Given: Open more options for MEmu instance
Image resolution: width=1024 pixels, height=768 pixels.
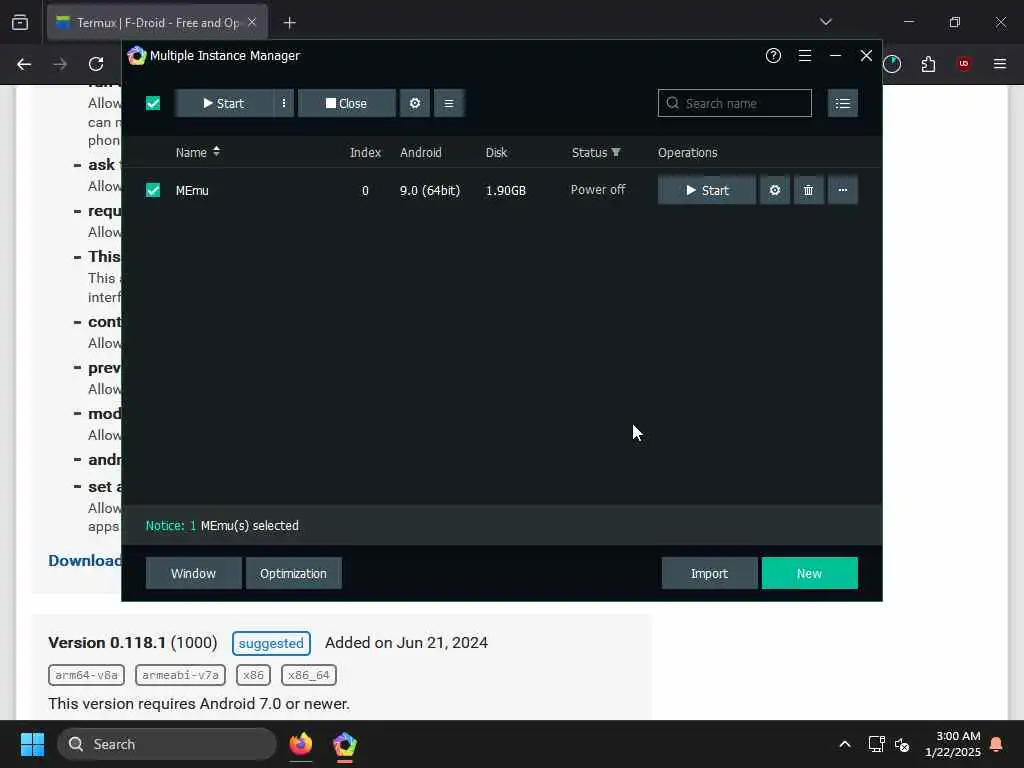Looking at the screenshot, I should pyautogui.click(x=842, y=190).
